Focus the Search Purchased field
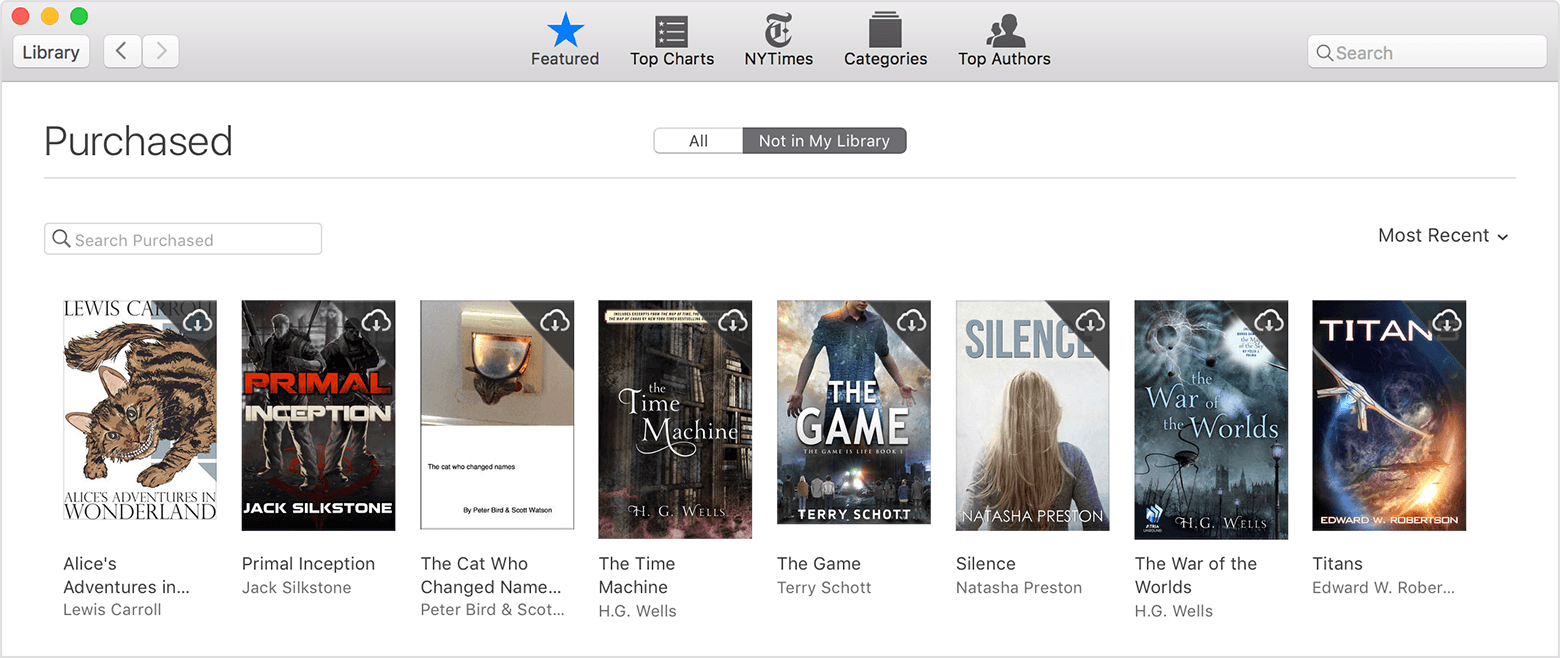 (x=183, y=239)
